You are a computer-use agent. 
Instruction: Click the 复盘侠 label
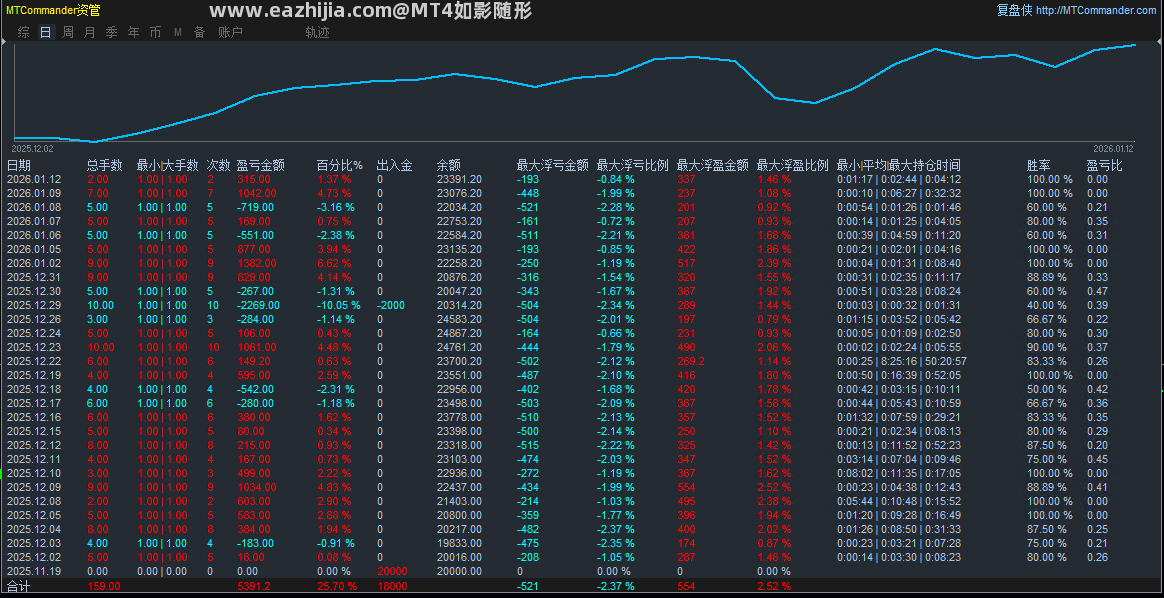click(x=1014, y=10)
